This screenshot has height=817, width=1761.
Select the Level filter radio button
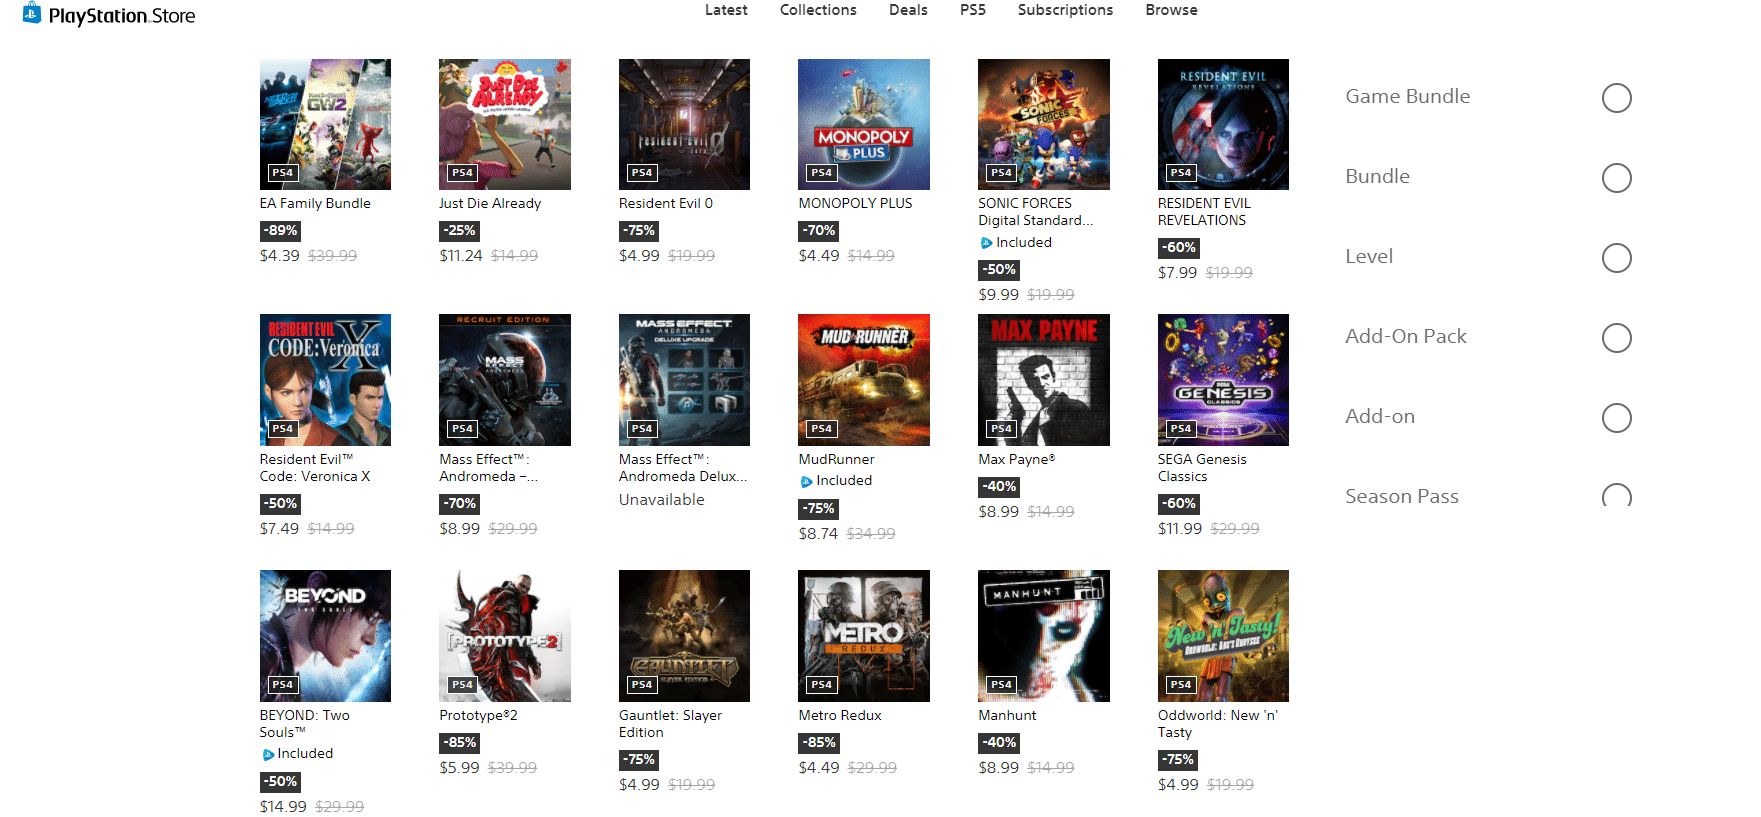(x=1617, y=258)
